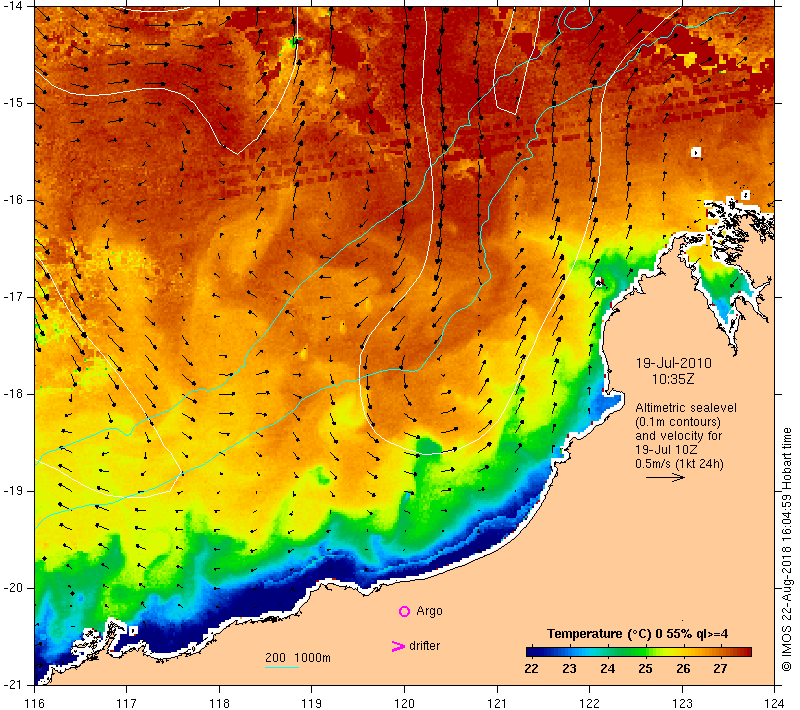Click the 'drifter' legend label
This screenshot has width=800, height=710.
[424, 646]
